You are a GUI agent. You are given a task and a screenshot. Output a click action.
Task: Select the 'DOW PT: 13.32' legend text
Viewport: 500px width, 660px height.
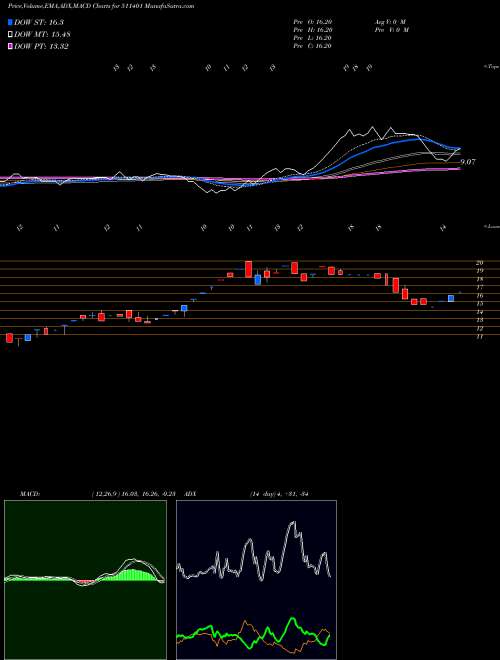[41, 46]
